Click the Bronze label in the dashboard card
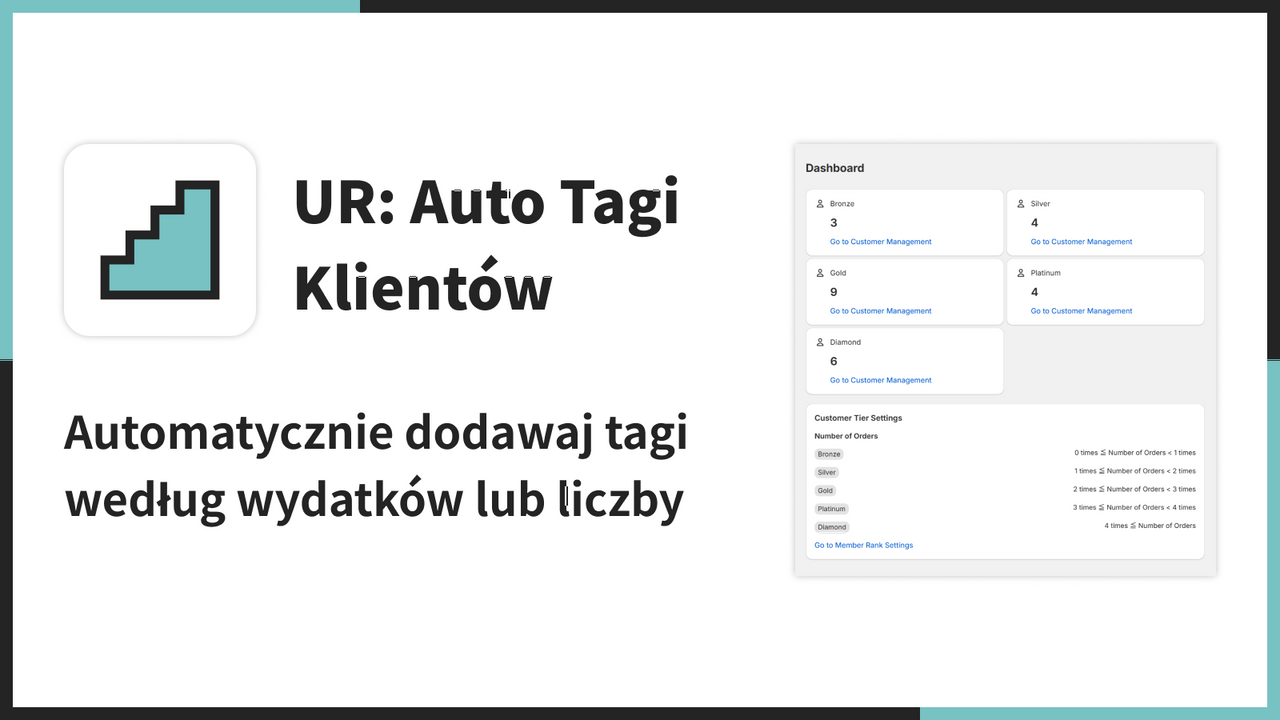 pyautogui.click(x=842, y=204)
